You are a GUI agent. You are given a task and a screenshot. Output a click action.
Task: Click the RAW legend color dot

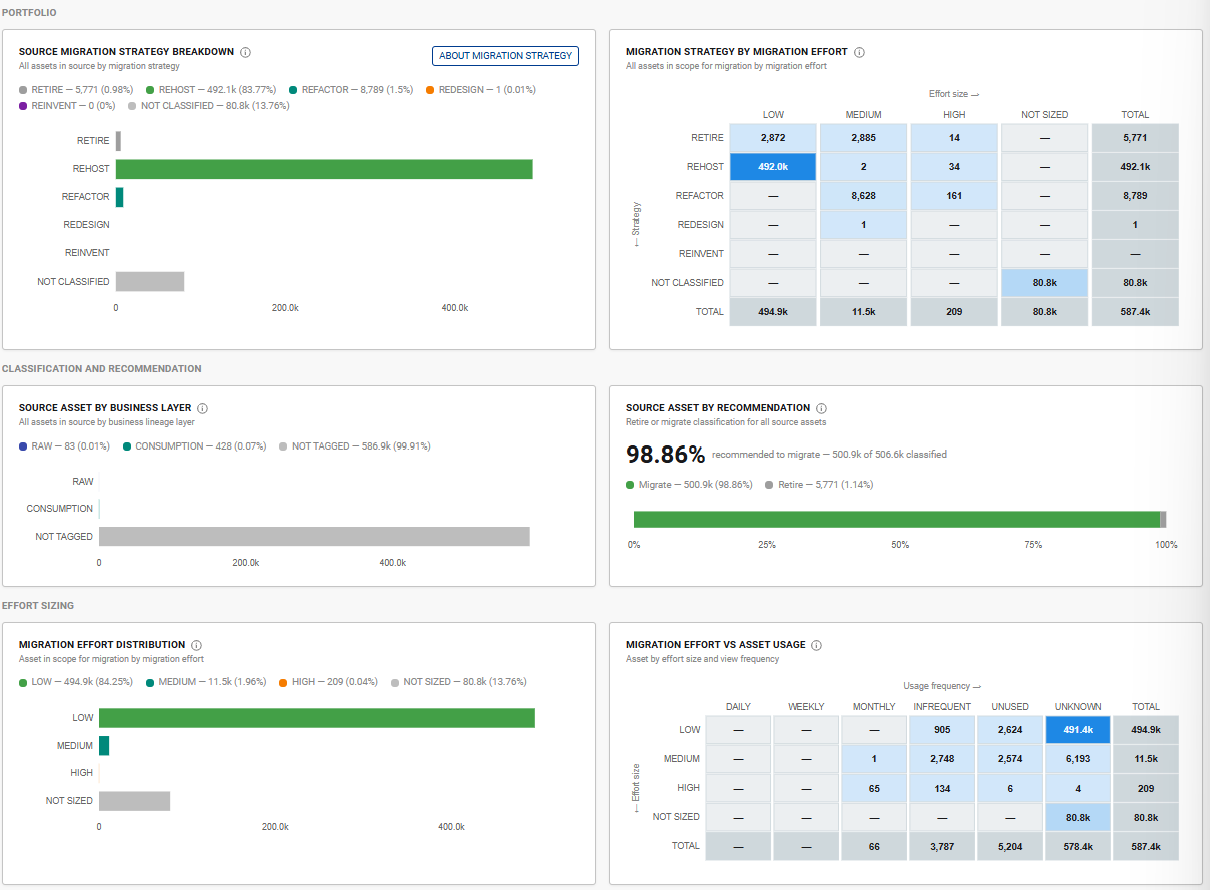pyautogui.click(x=23, y=446)
